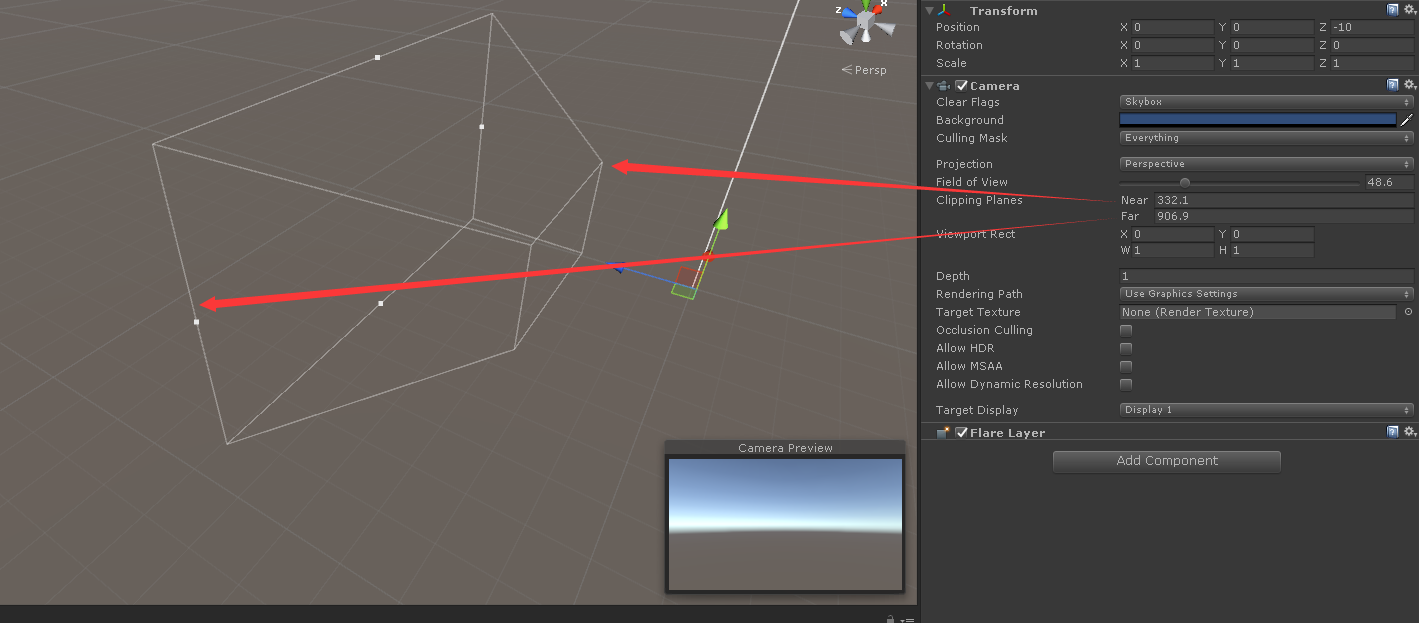The height and width of the screenshot is (623, 1419).
Task: Open the Camera component gear menu
Action: pyautogui.click(x=1409, y=85)
